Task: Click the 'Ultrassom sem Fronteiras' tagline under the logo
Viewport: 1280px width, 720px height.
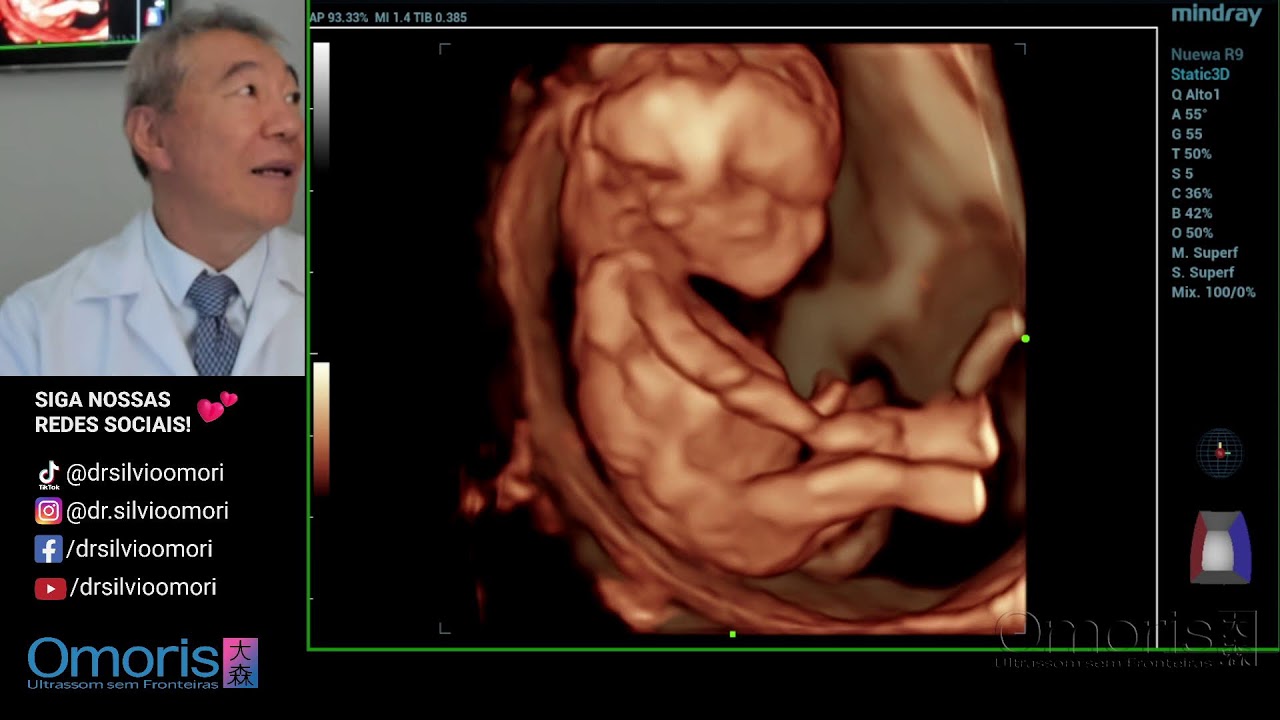Action: pyautogui.click(x=122, y=684)
